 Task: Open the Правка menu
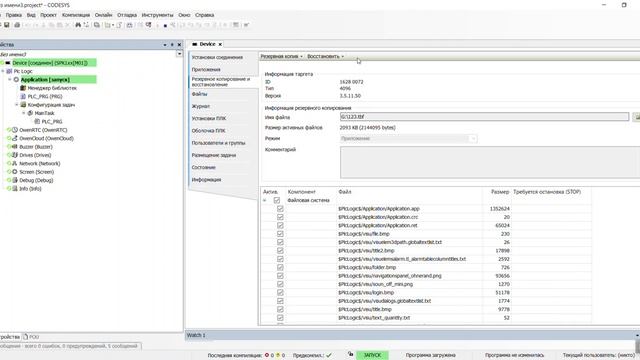(13, 15)
